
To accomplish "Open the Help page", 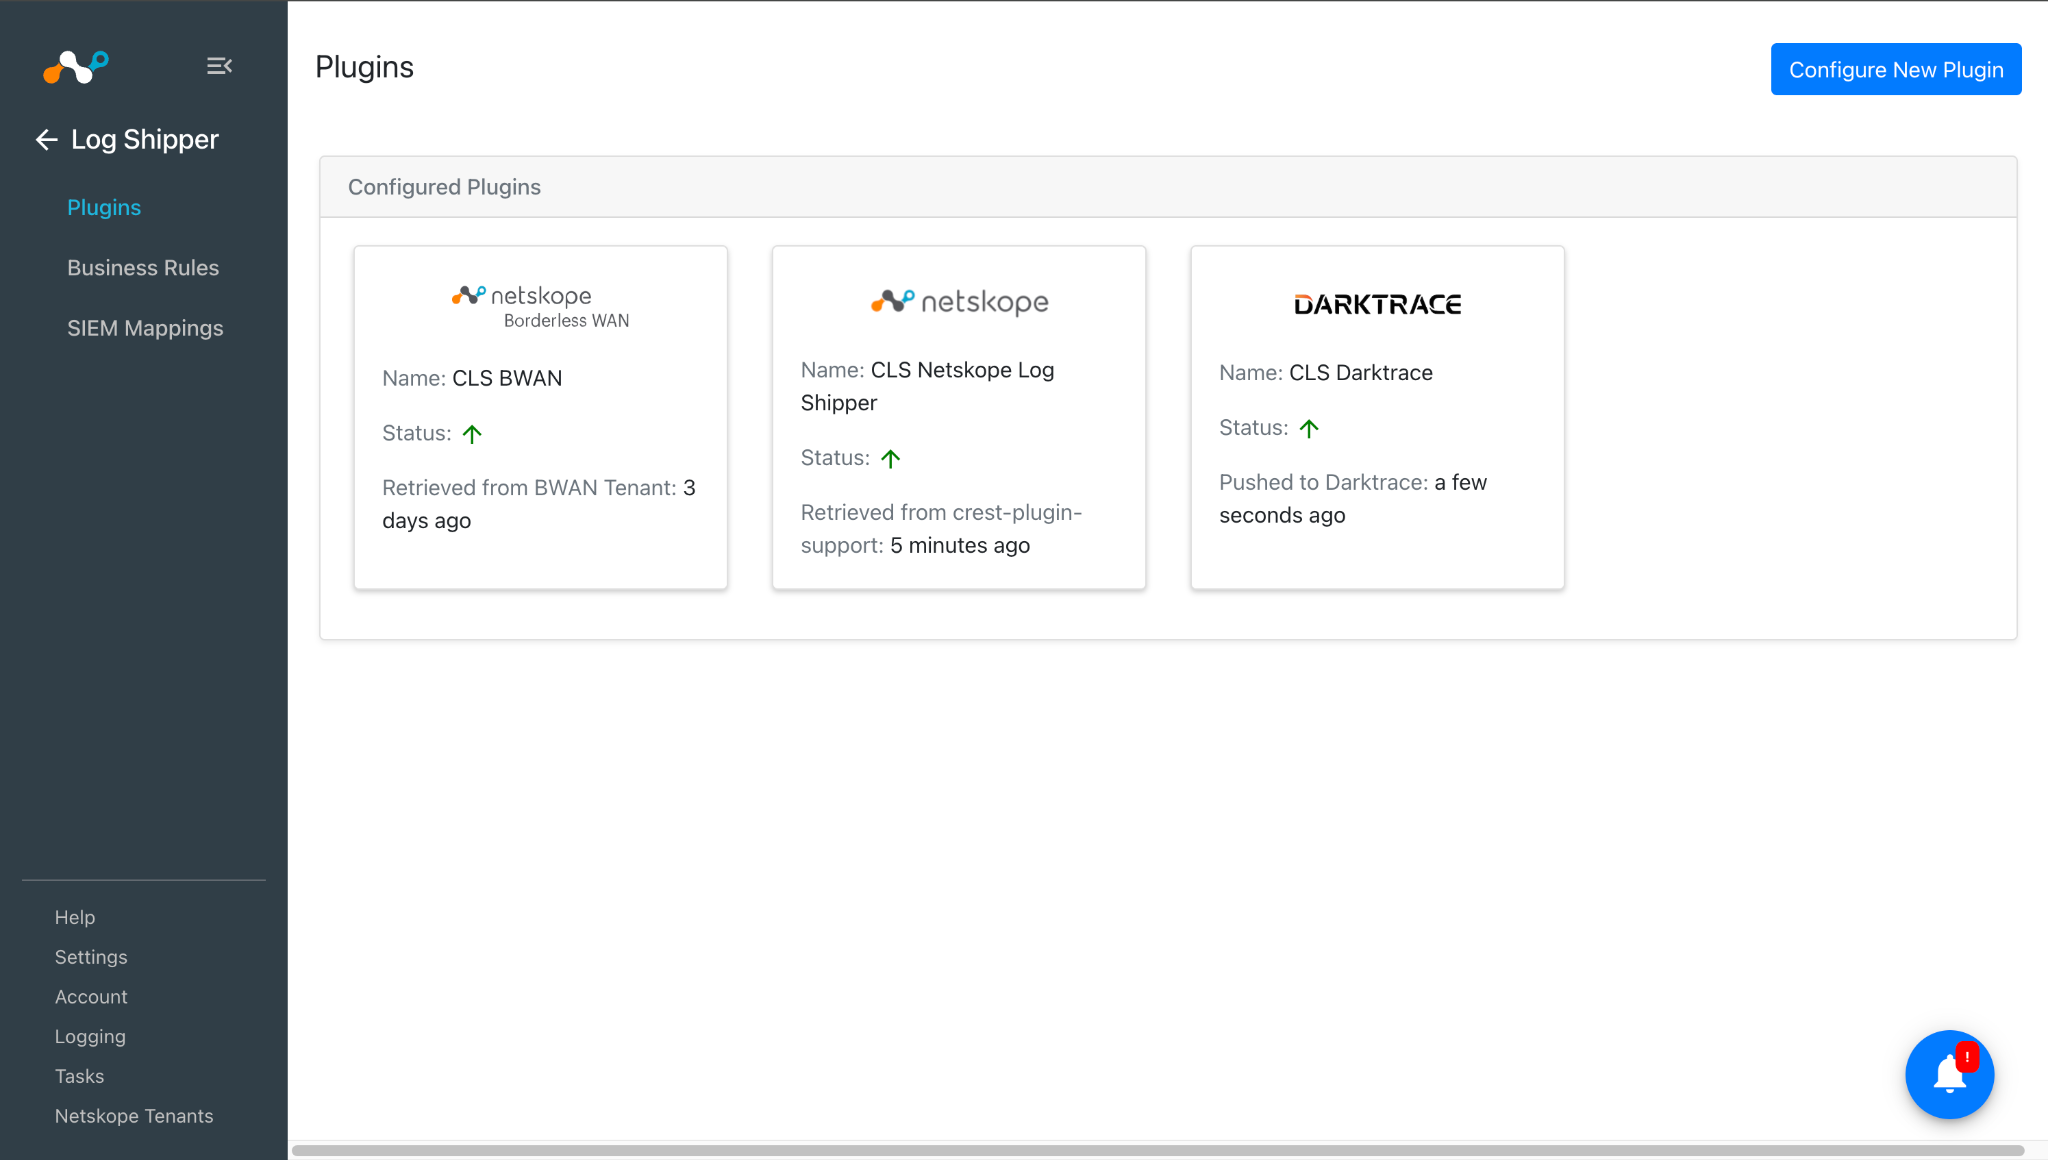I will tap(75, 917).
